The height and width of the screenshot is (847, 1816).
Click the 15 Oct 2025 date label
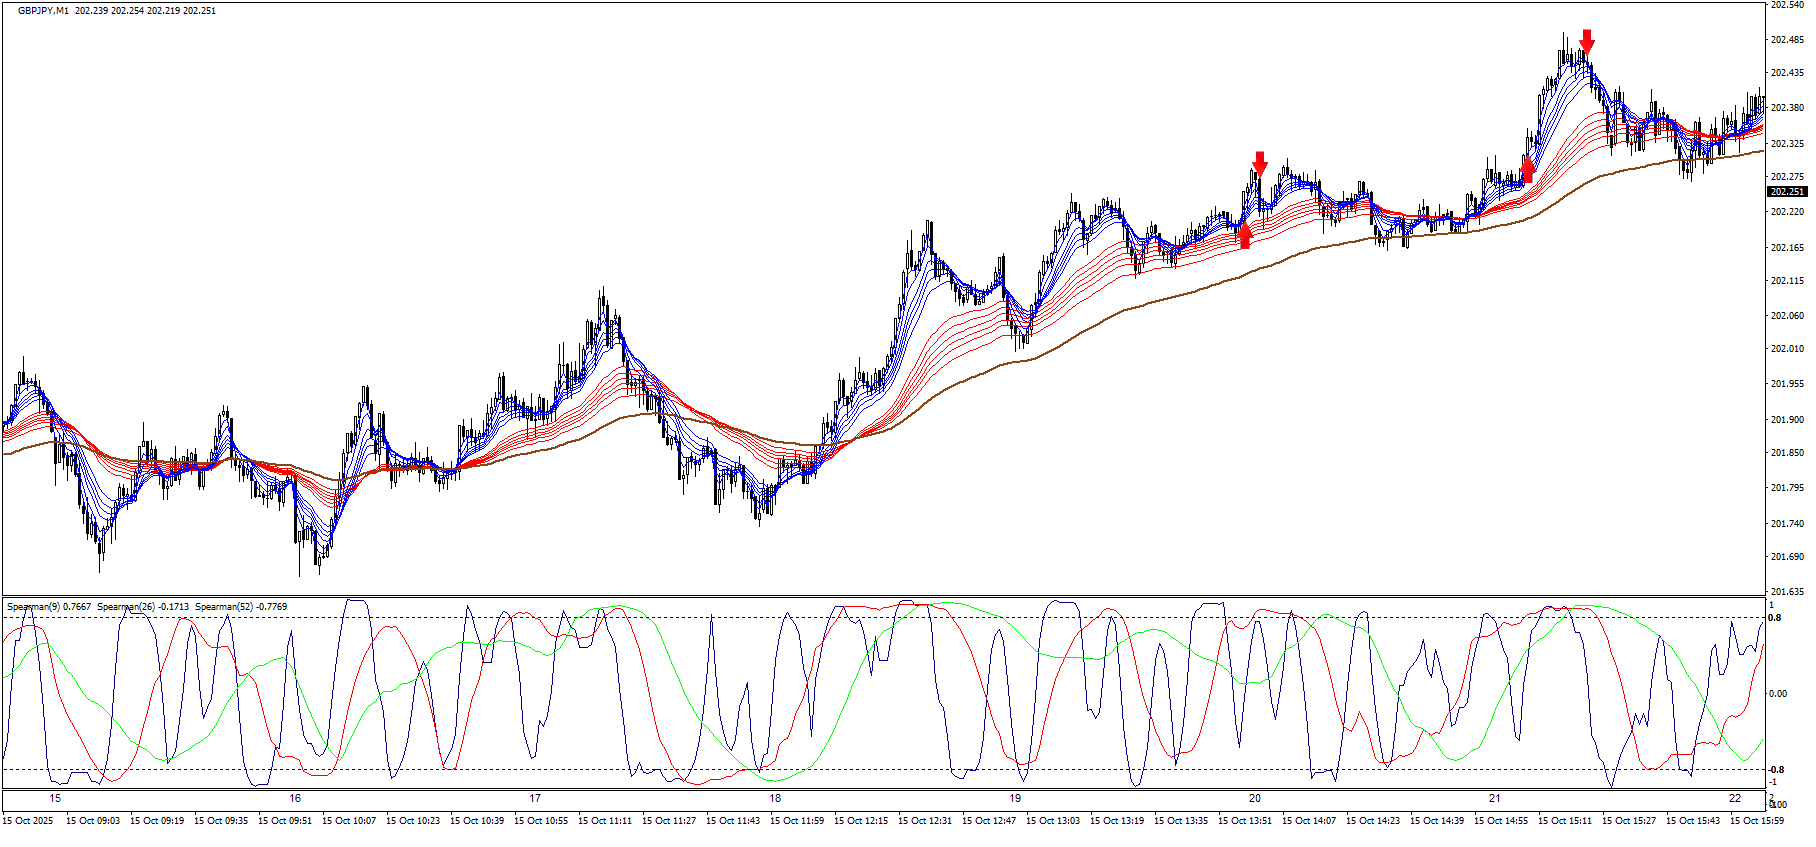pos(28,821)
